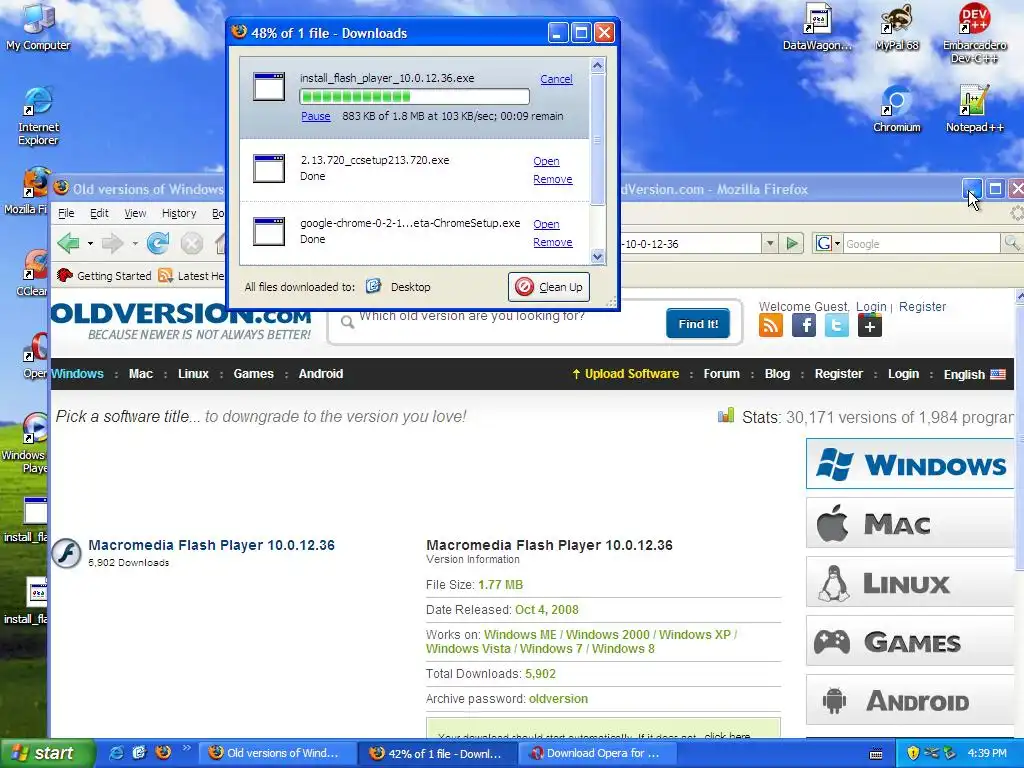Click Upload Software link
1024x768 pixels.
coord(626,374)
